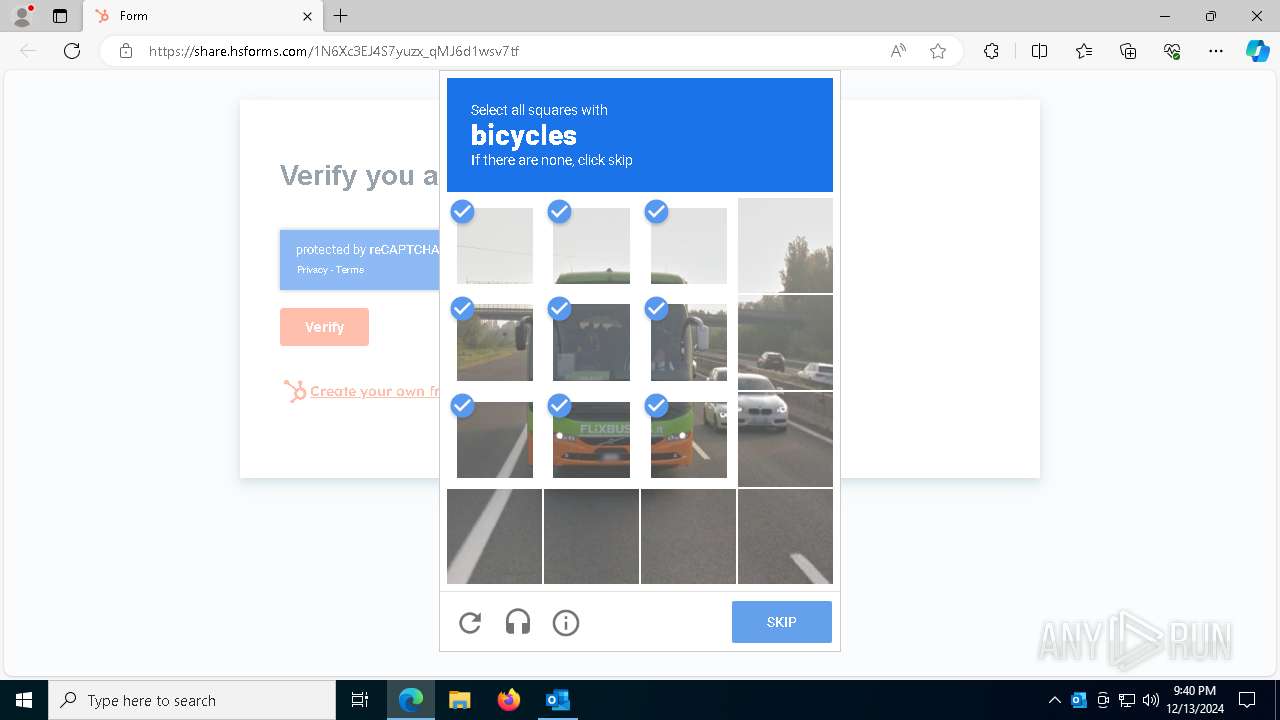Add this page to favorites
The image size is (1280, 720).
click(938, 51)
